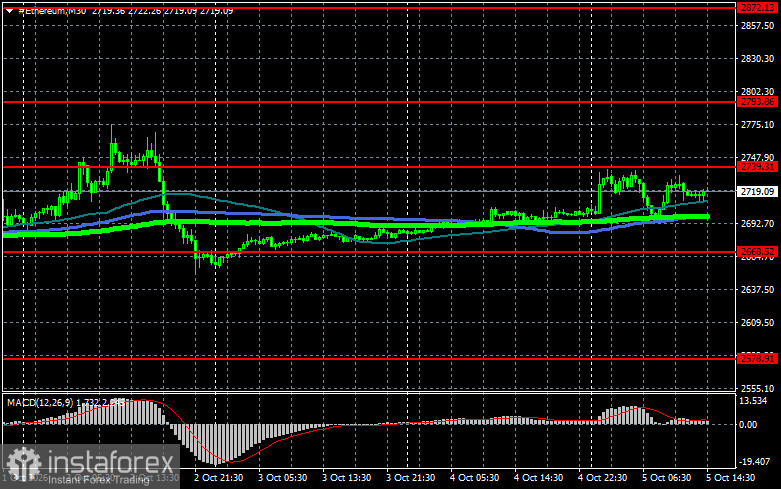The width and height of the screenshot is (781, 489).
Task: Click the 2857.50 price scale value
Action: (x=757, y=25)
